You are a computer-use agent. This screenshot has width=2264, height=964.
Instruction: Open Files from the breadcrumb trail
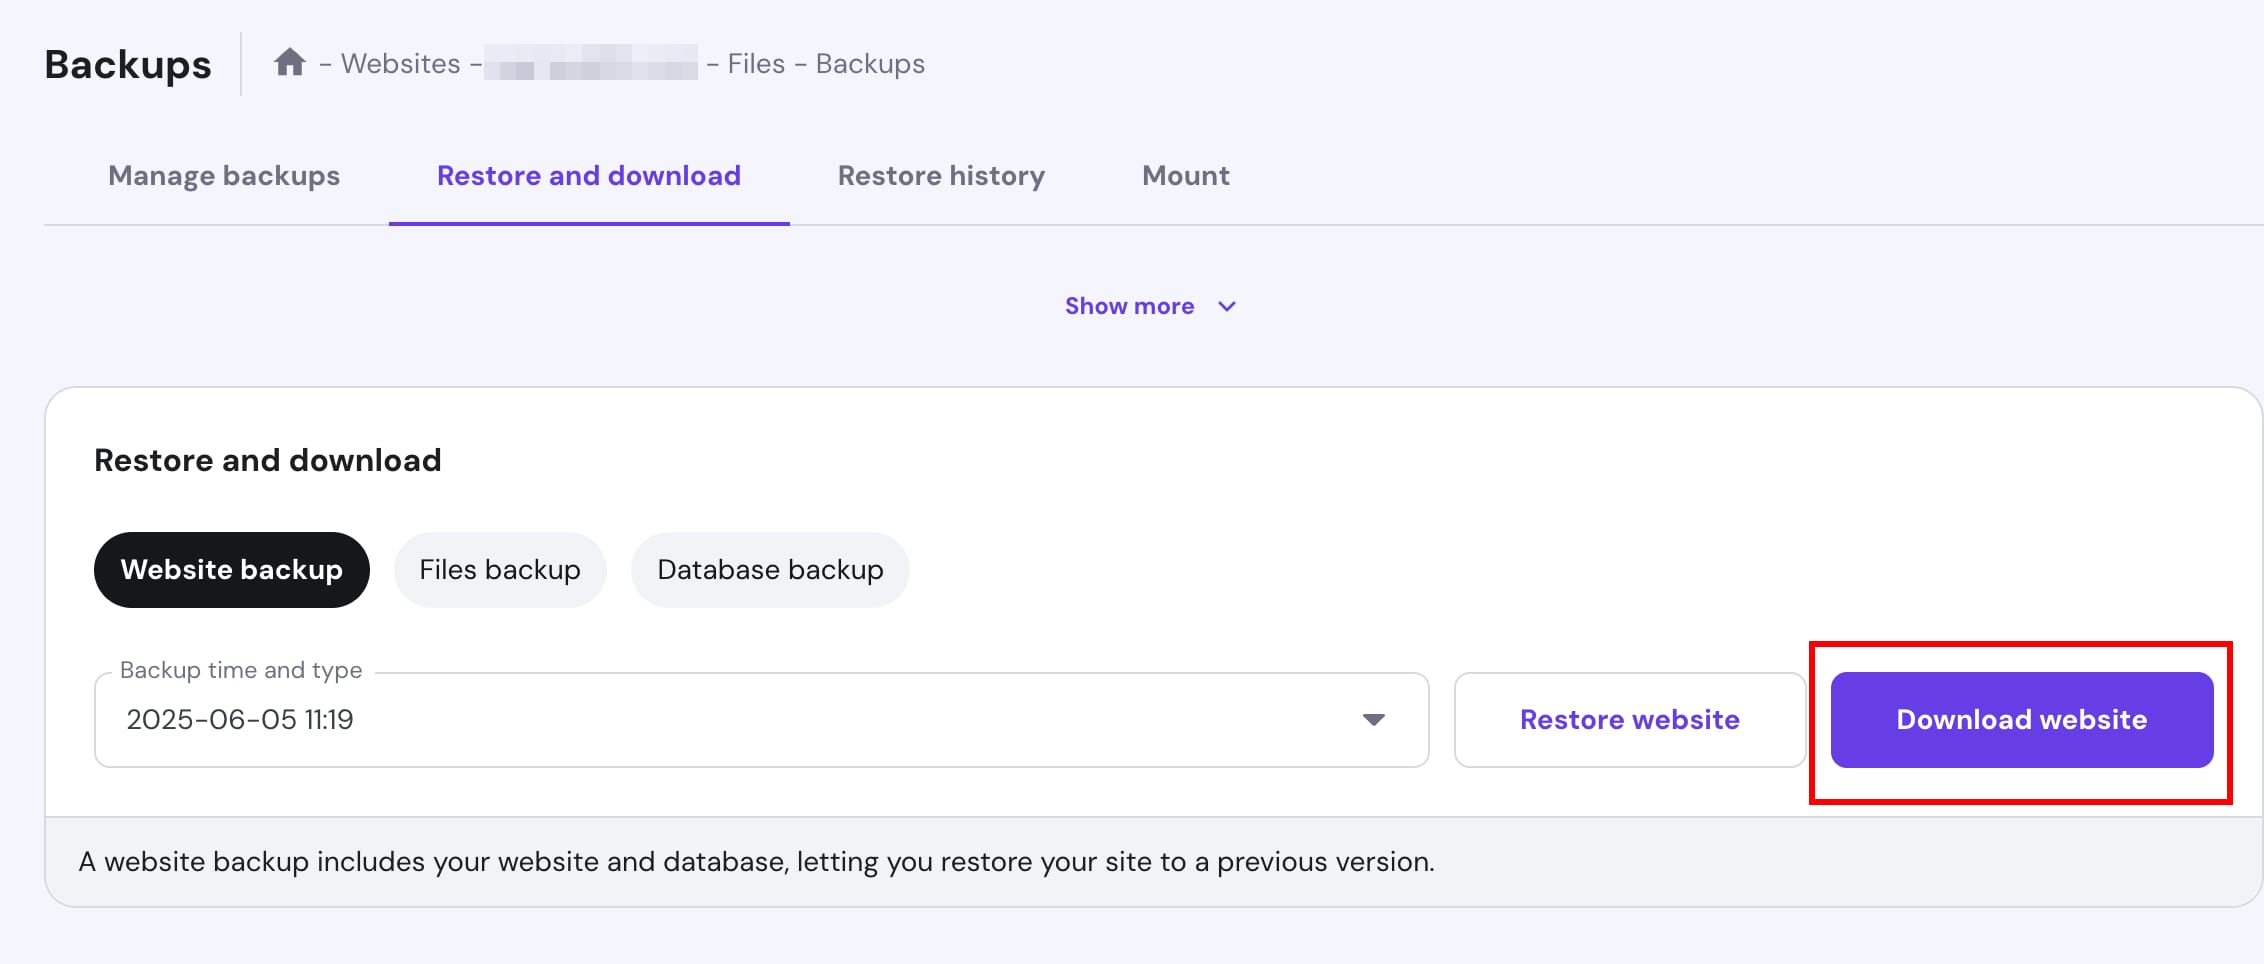tap(756, 64)
